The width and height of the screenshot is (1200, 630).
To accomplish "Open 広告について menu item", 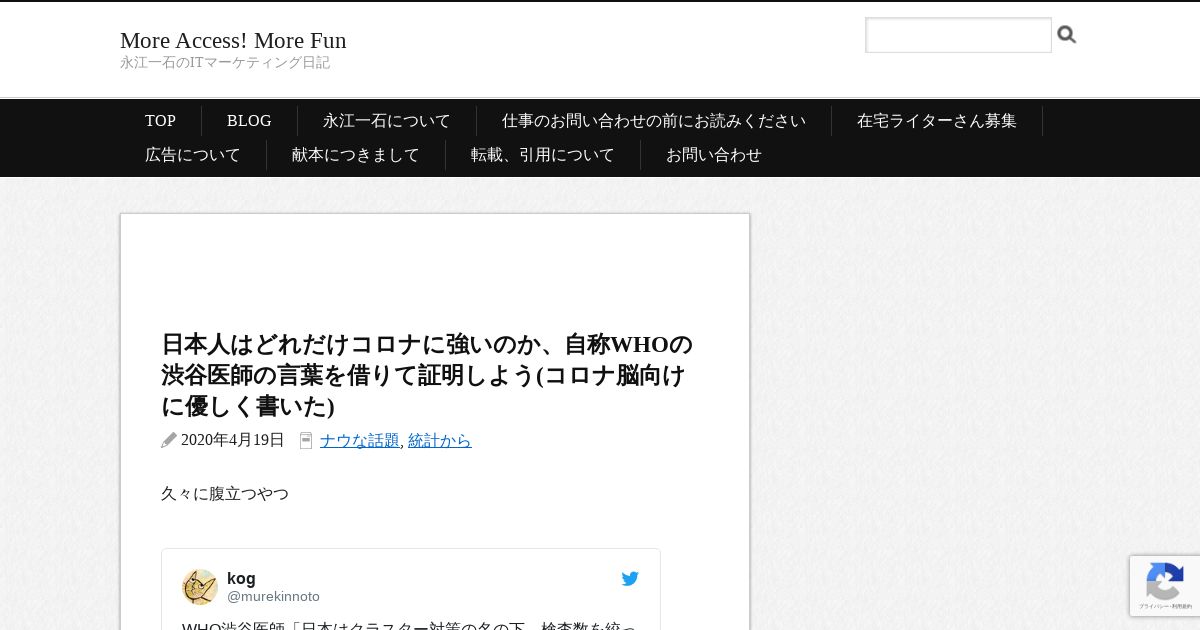I will point(193,155).
